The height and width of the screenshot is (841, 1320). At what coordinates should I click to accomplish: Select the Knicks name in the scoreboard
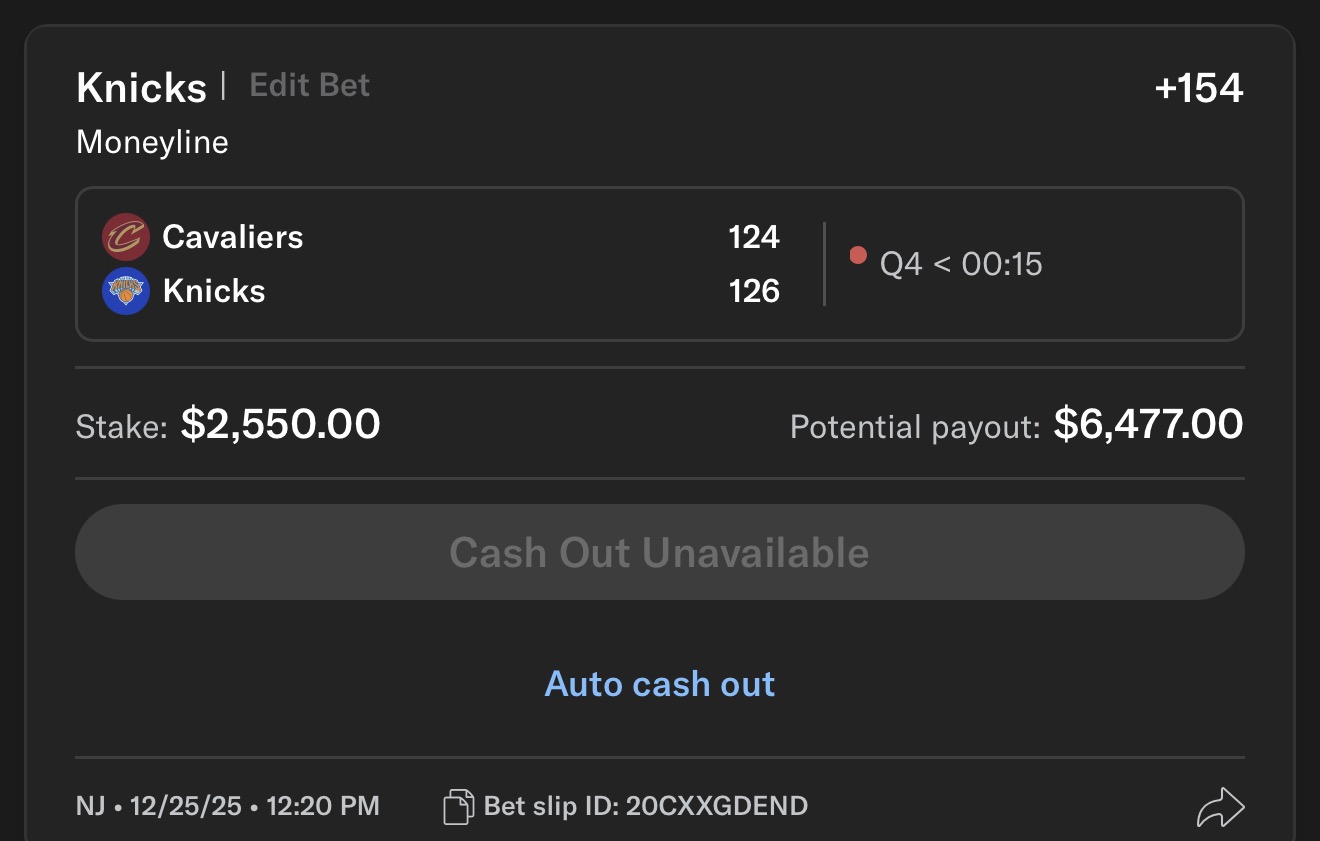pyautogui.click(x=214, y=291)
